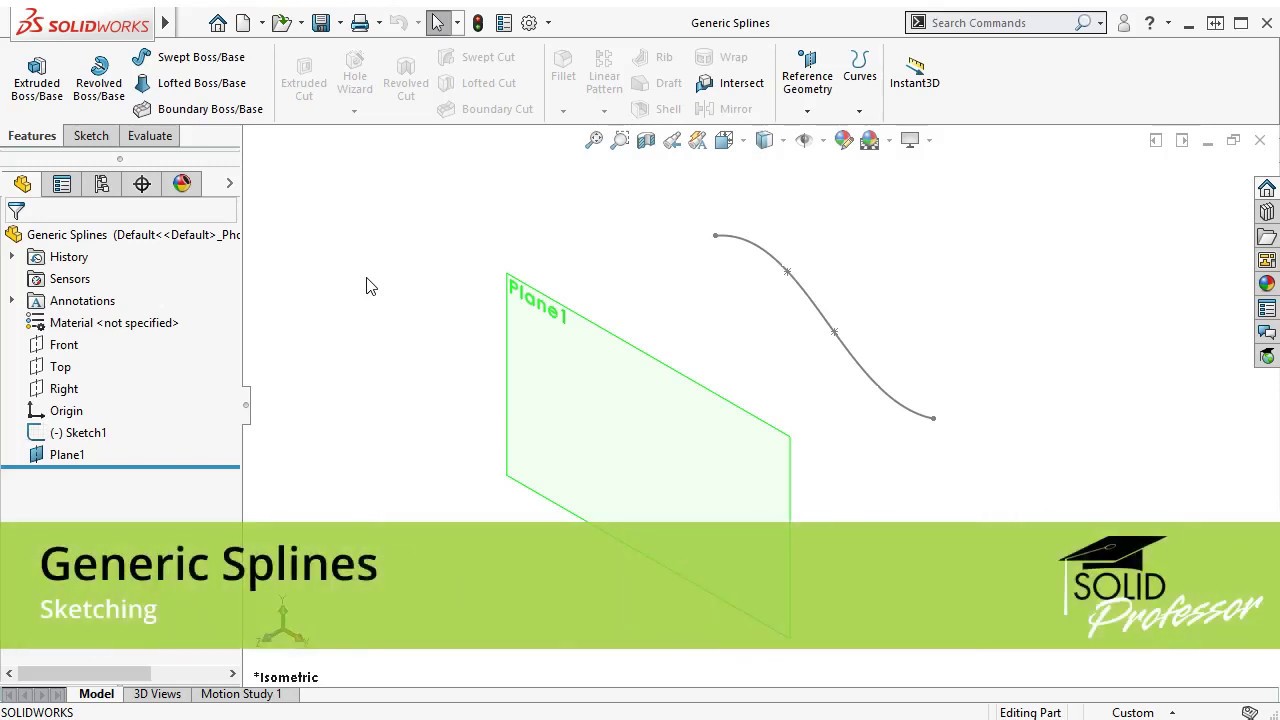Expand the History tree node
The image size is (1280, 720).
[x=12, y=257]
